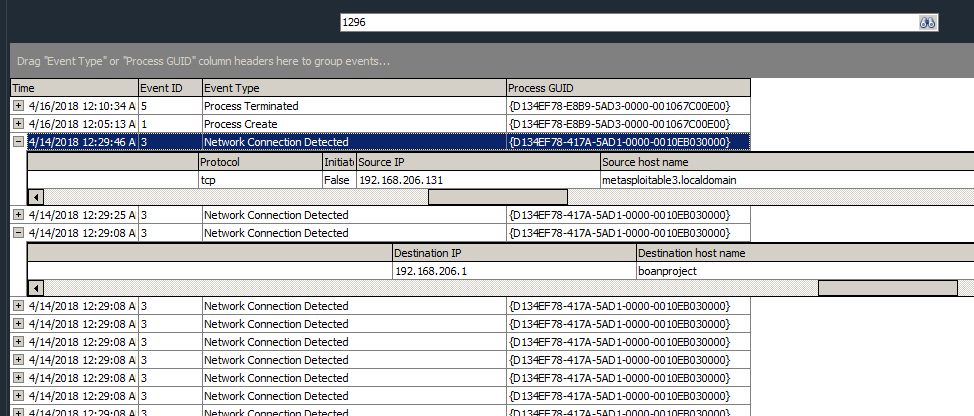Image resolution: width=974 pixels, height=416 pixels.
Task: Select the 4/16/2018 12:05:13 time cell
Action: [x=82, y=124]
